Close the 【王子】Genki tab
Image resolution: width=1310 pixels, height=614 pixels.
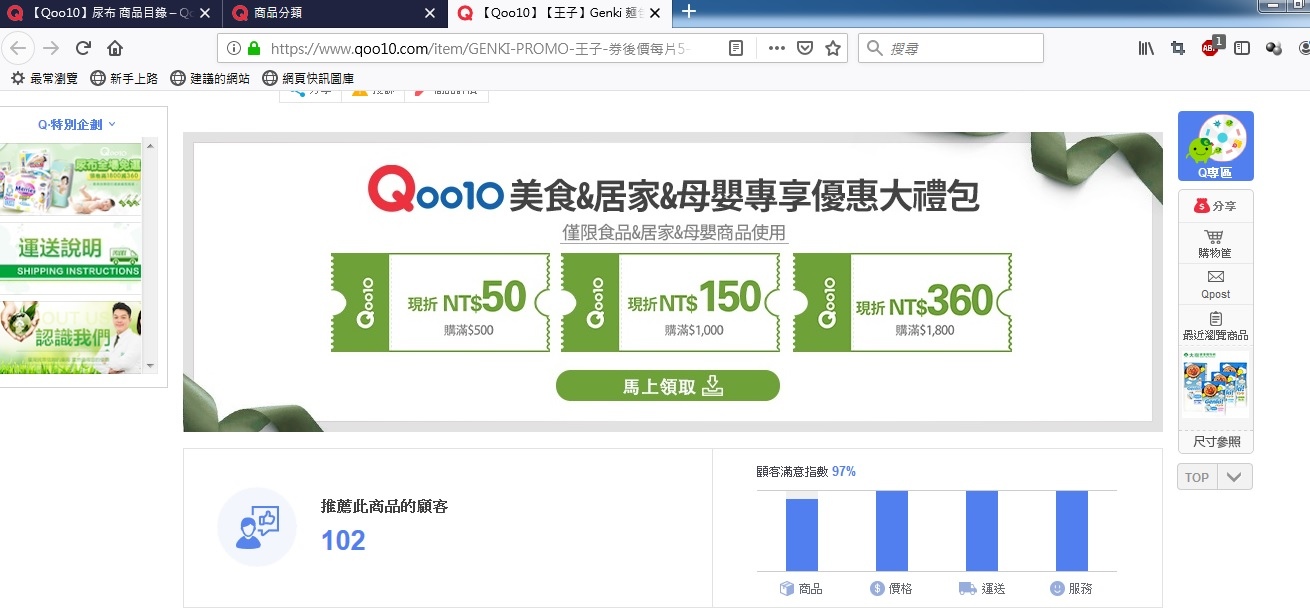655,13
